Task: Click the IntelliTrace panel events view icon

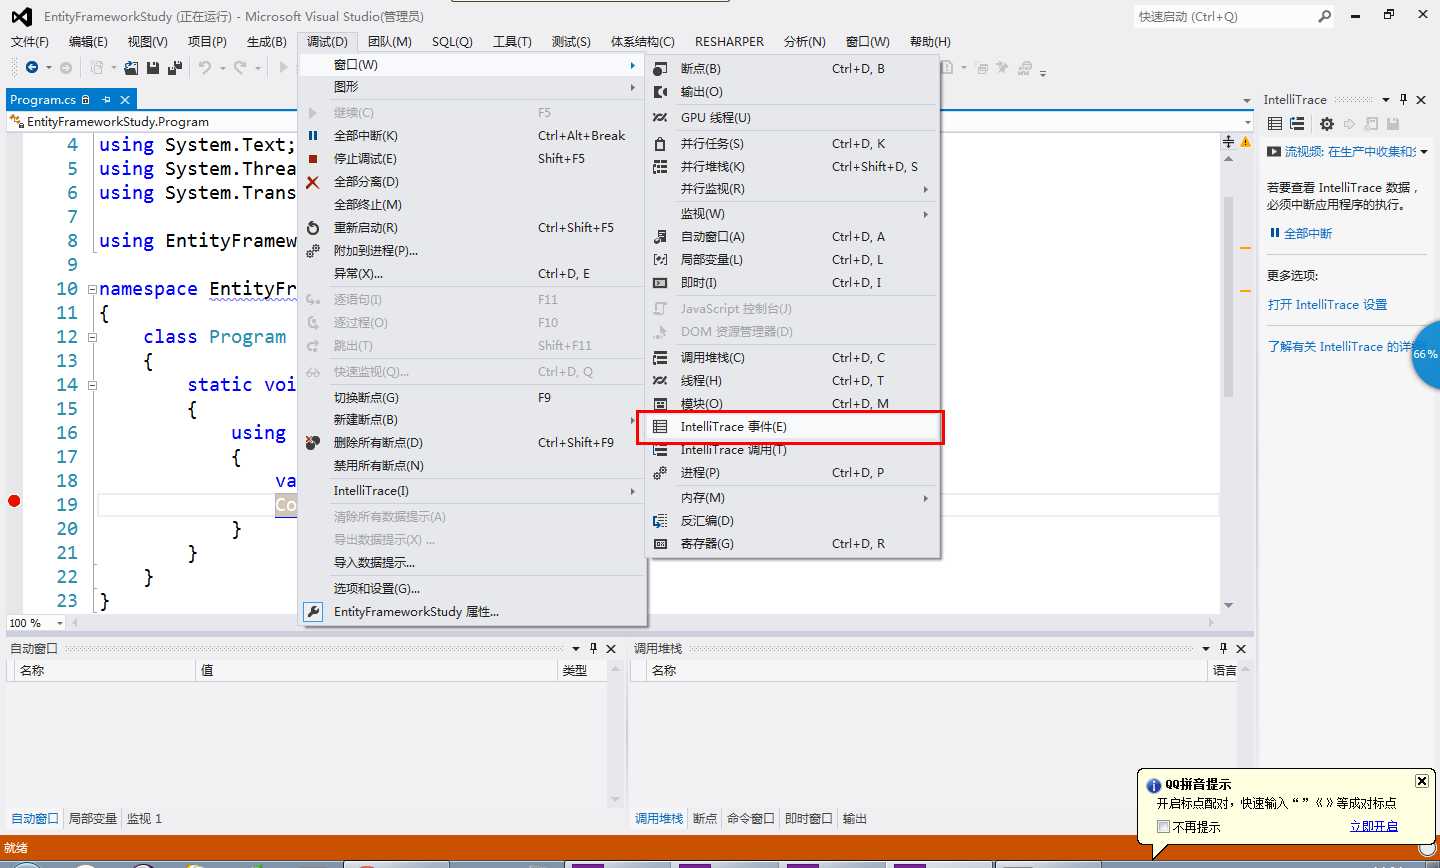Action: (x=1275, y=124)
